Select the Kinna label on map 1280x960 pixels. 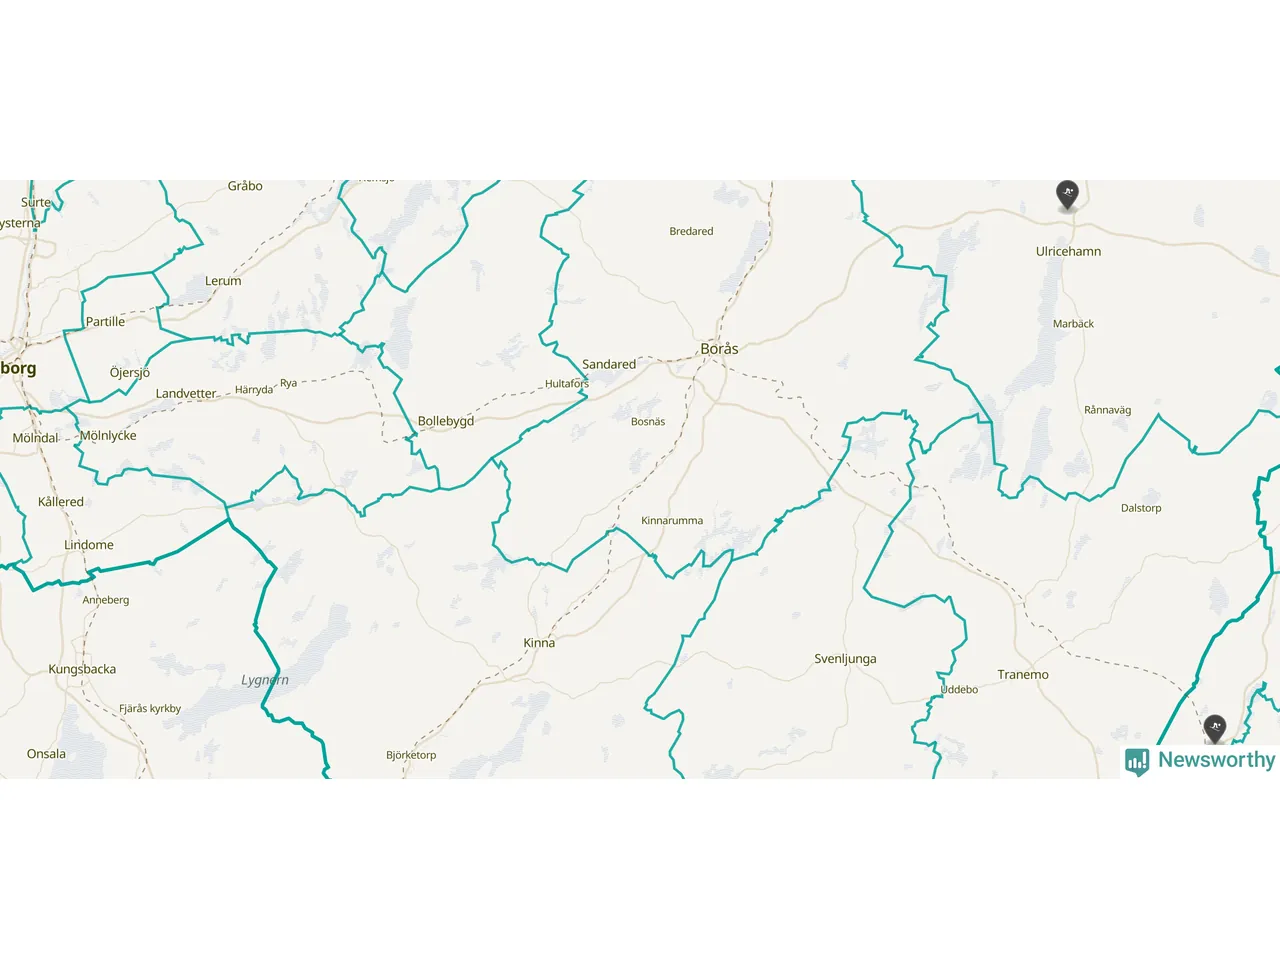tap(539, 643)
